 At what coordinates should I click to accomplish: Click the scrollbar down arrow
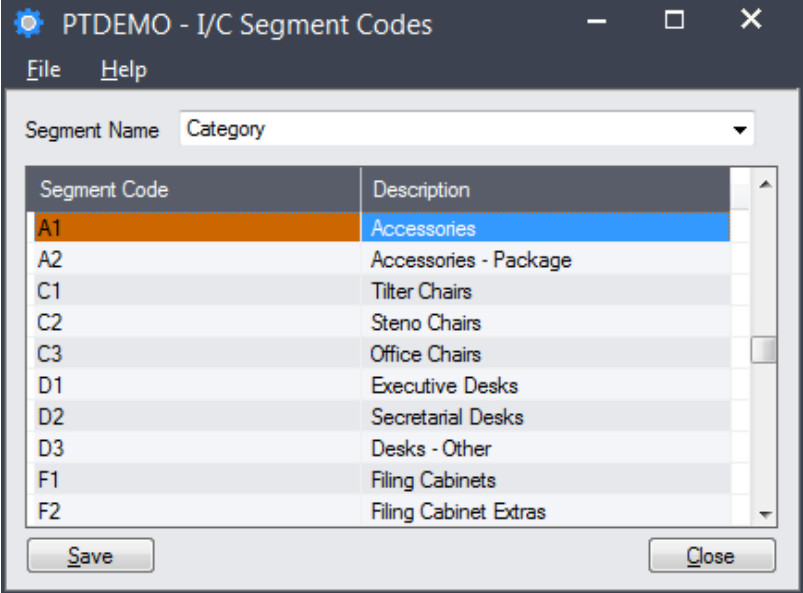(x=765, y=514)
